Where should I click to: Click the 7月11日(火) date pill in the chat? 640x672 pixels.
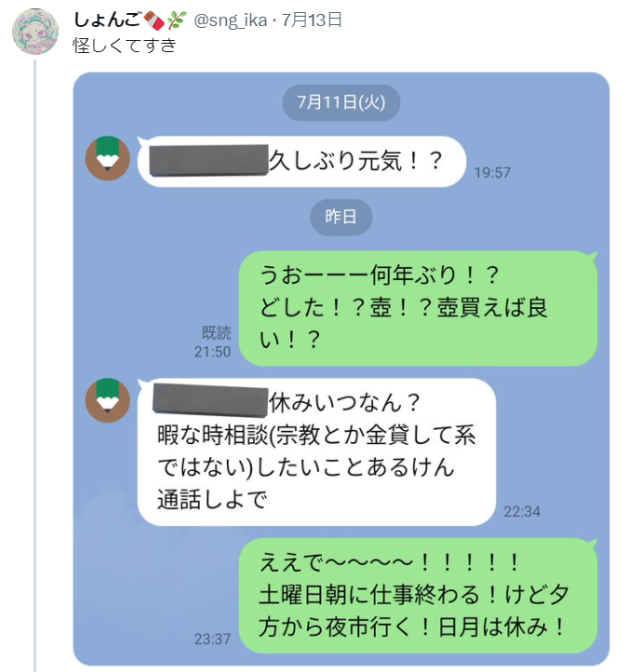point(341,101)
